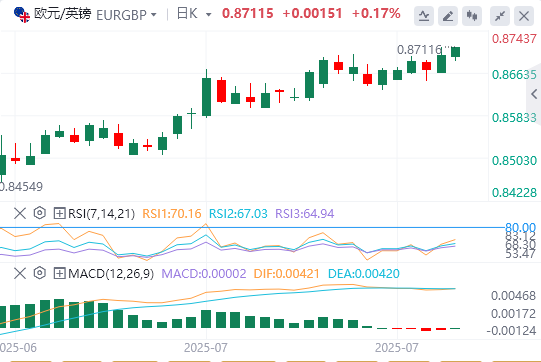Click the RSI(7,14,21) label
Screen dimensions: 541x362
click(101, 214)
